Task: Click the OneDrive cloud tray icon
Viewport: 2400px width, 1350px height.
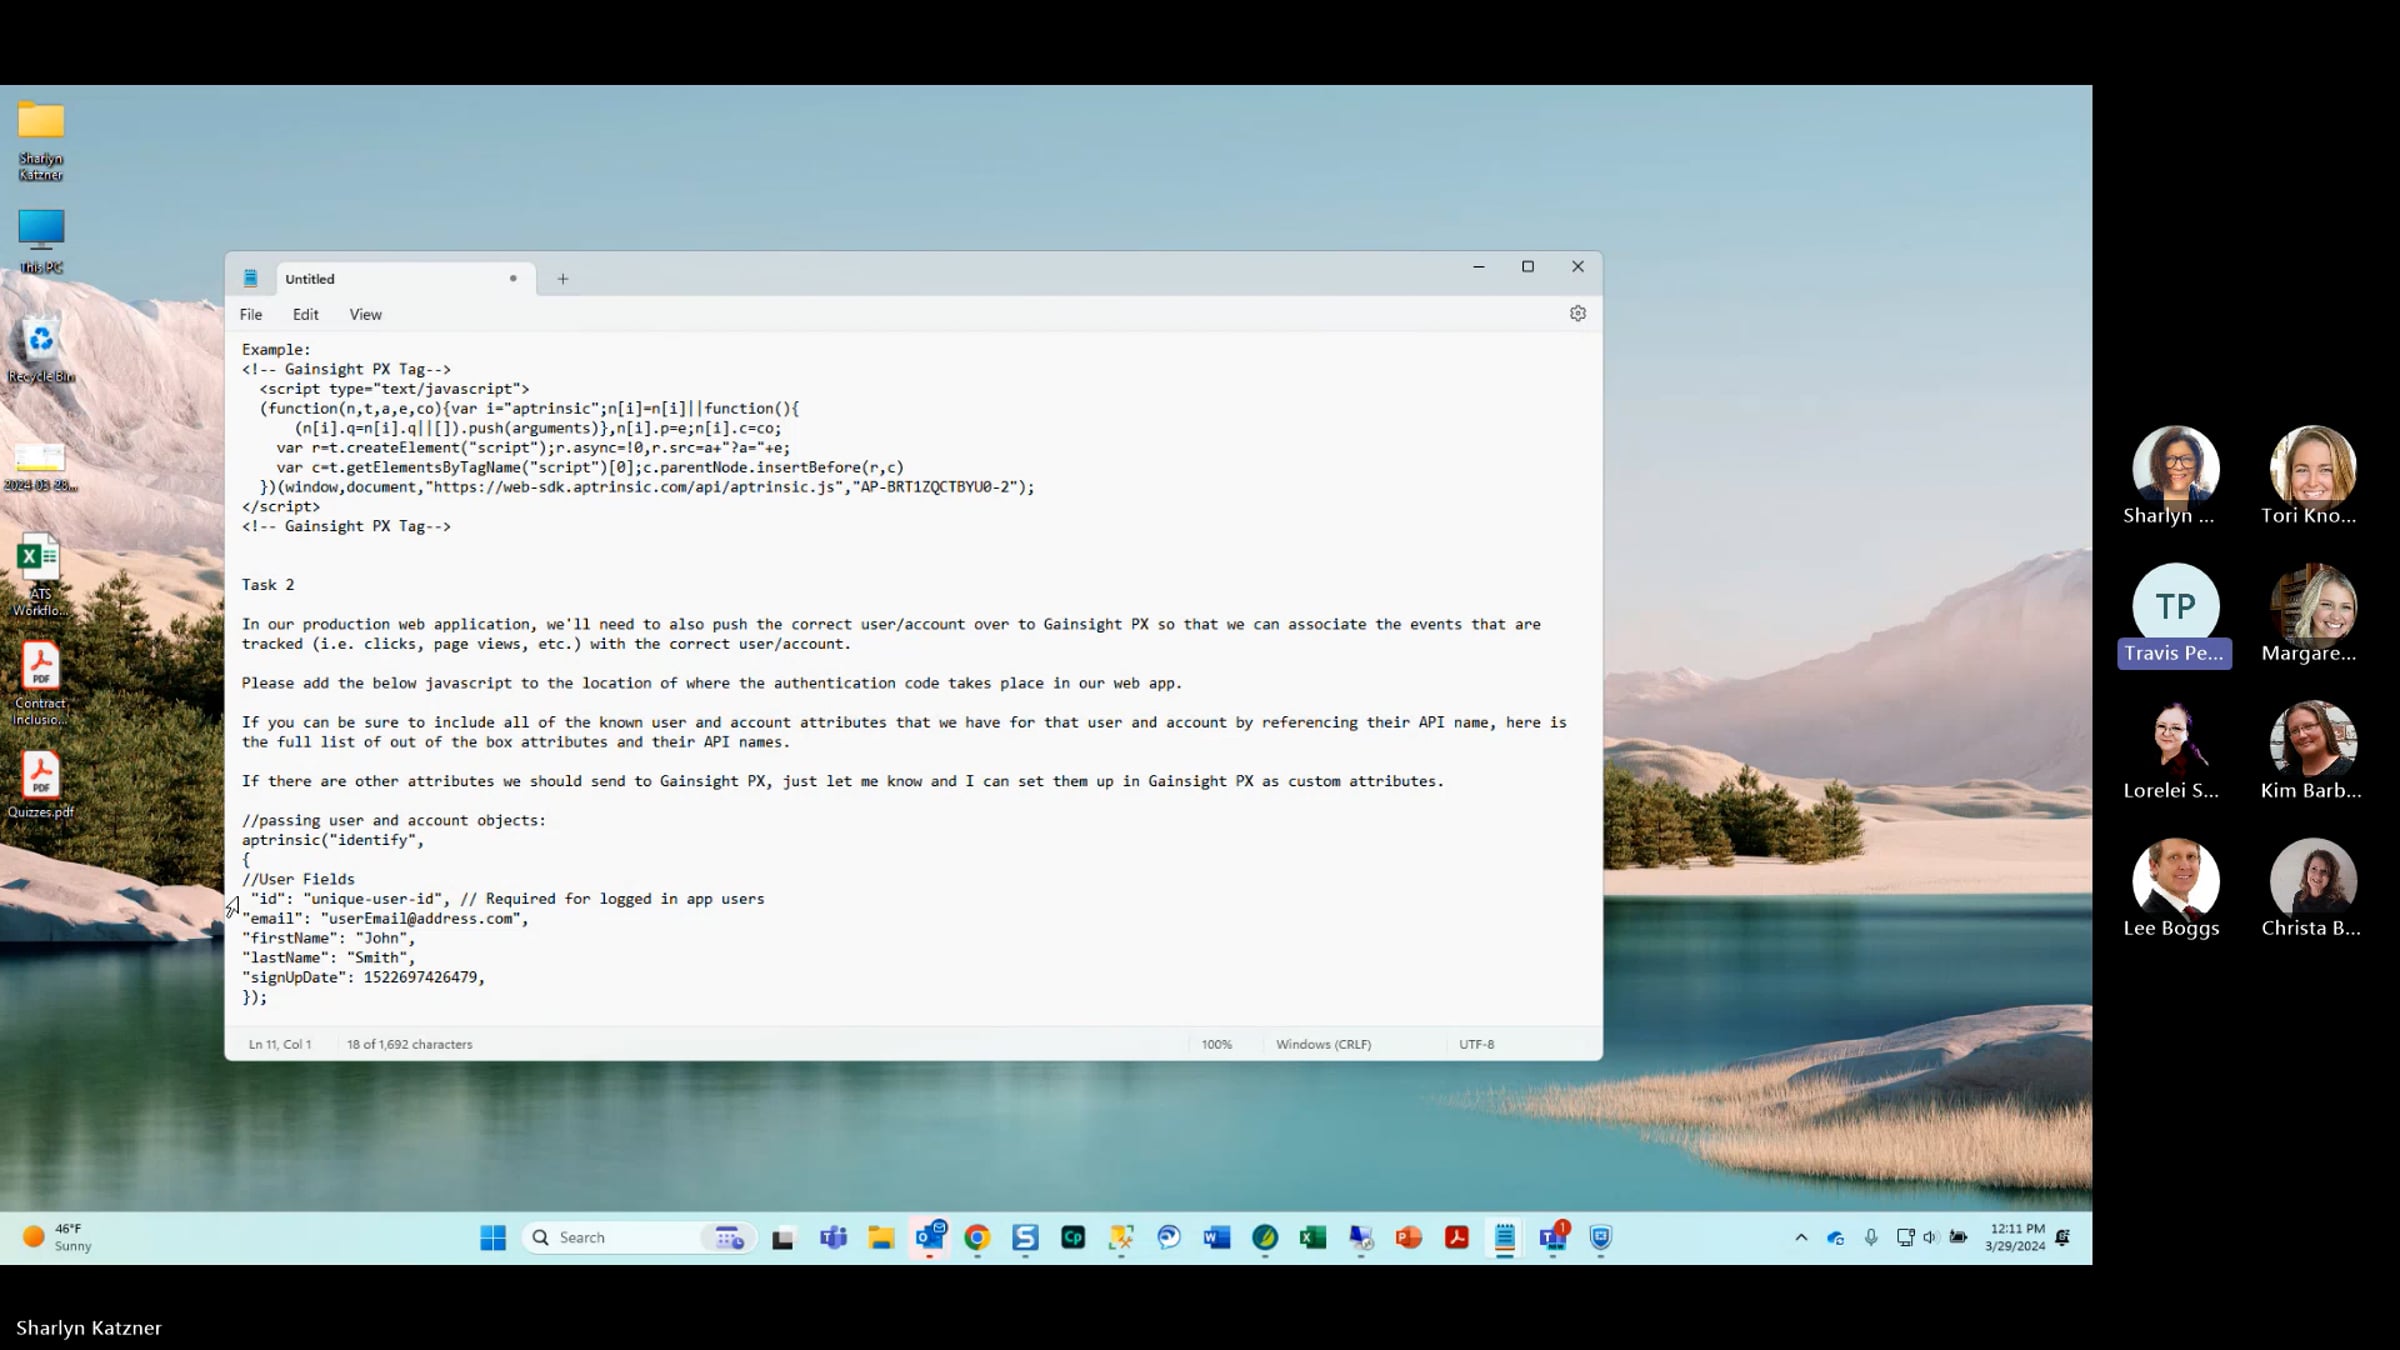Action: pos(1835,1238)
